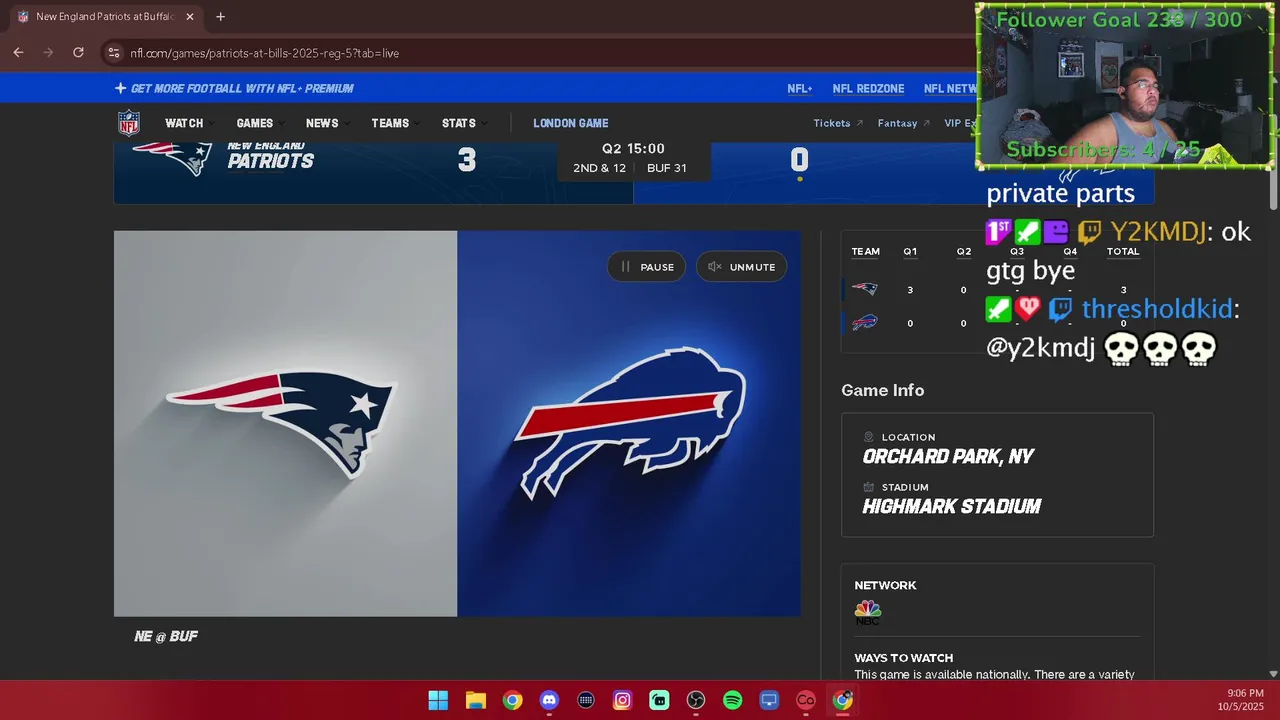The image size is (1280, 720).
Task: Open the Tickets external link
Action: [x=838, y=123]
